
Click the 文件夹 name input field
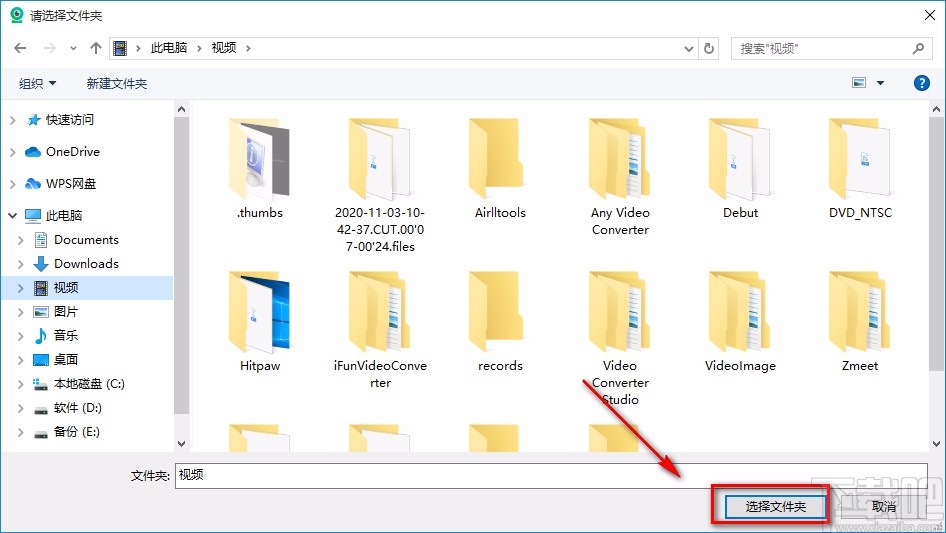(551, 476)
